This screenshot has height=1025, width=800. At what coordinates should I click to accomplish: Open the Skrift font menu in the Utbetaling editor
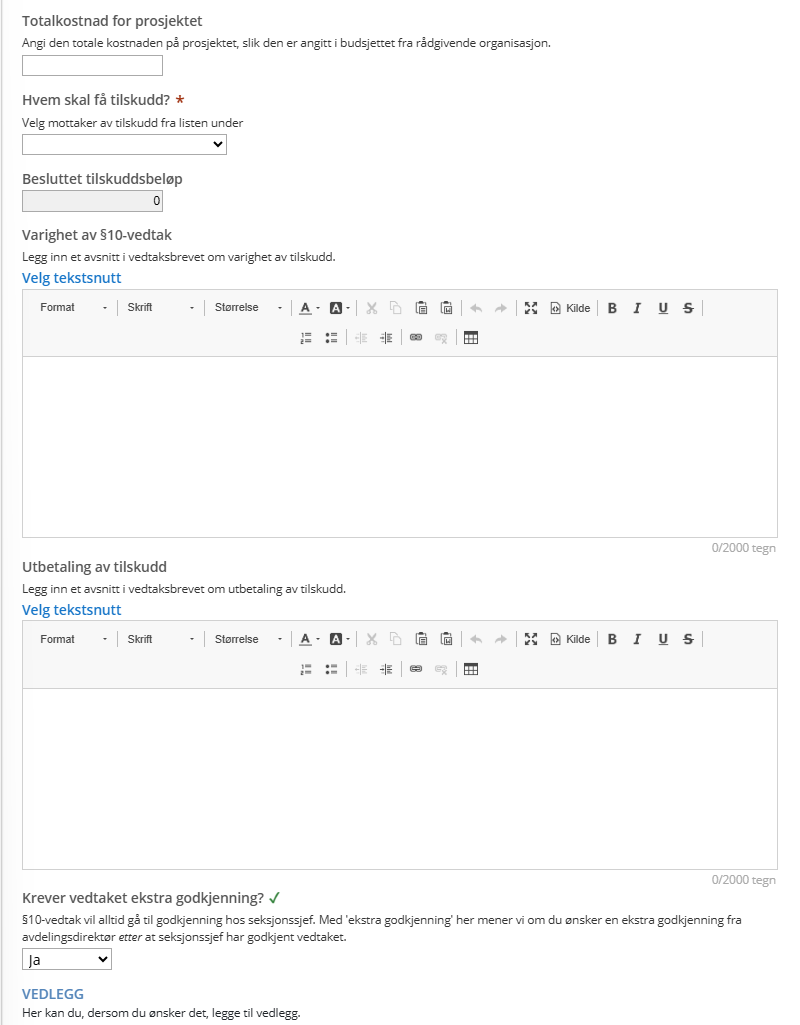pos(160,640)
